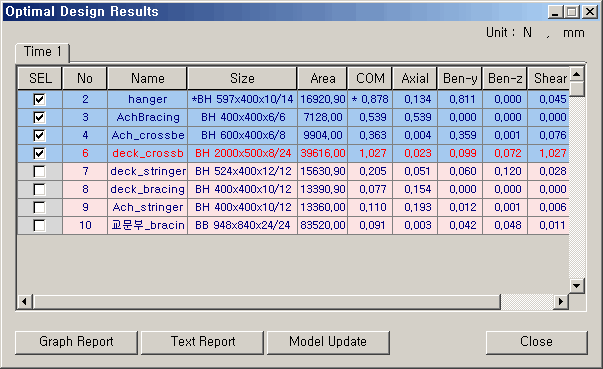Image resolution: width=603 pixels, height=369 pixels.
Task: Click Ben-y value '0,811'
Action: click(x=460, y=100)
